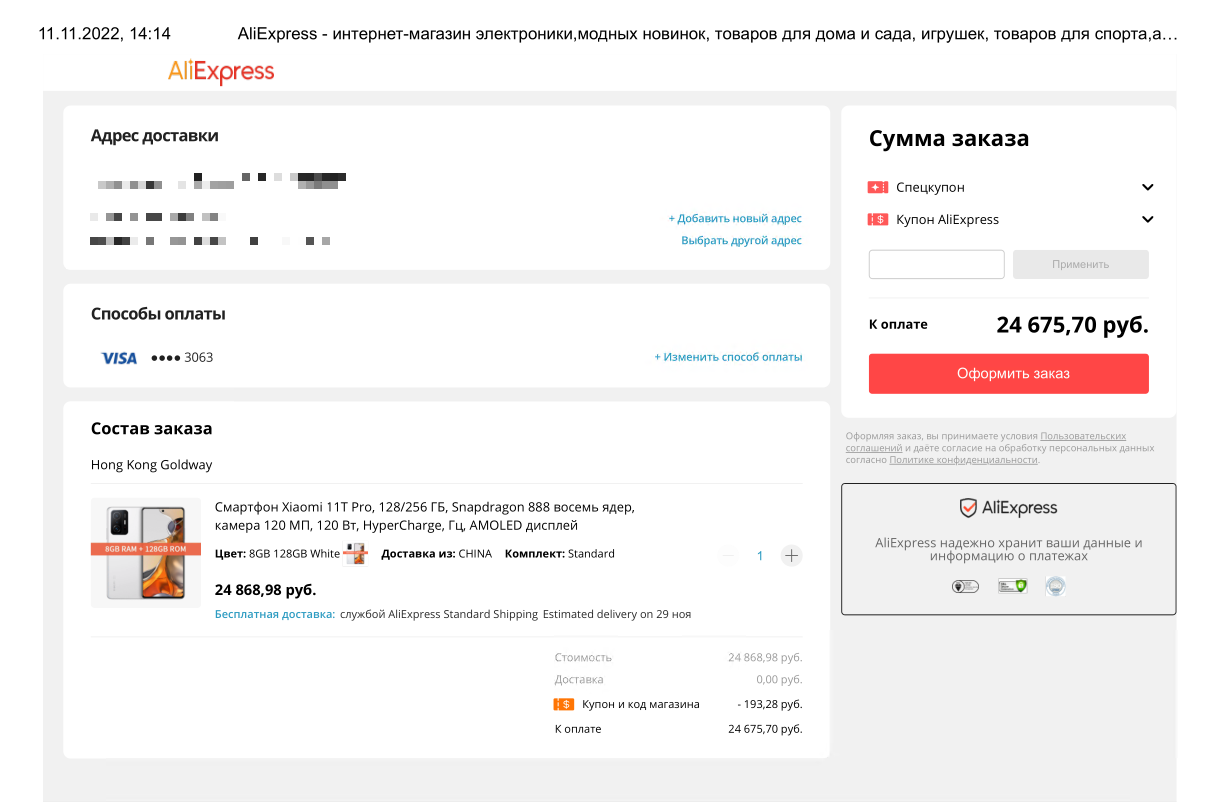Click the Изменить способ оплаты link

click(728, 357)
